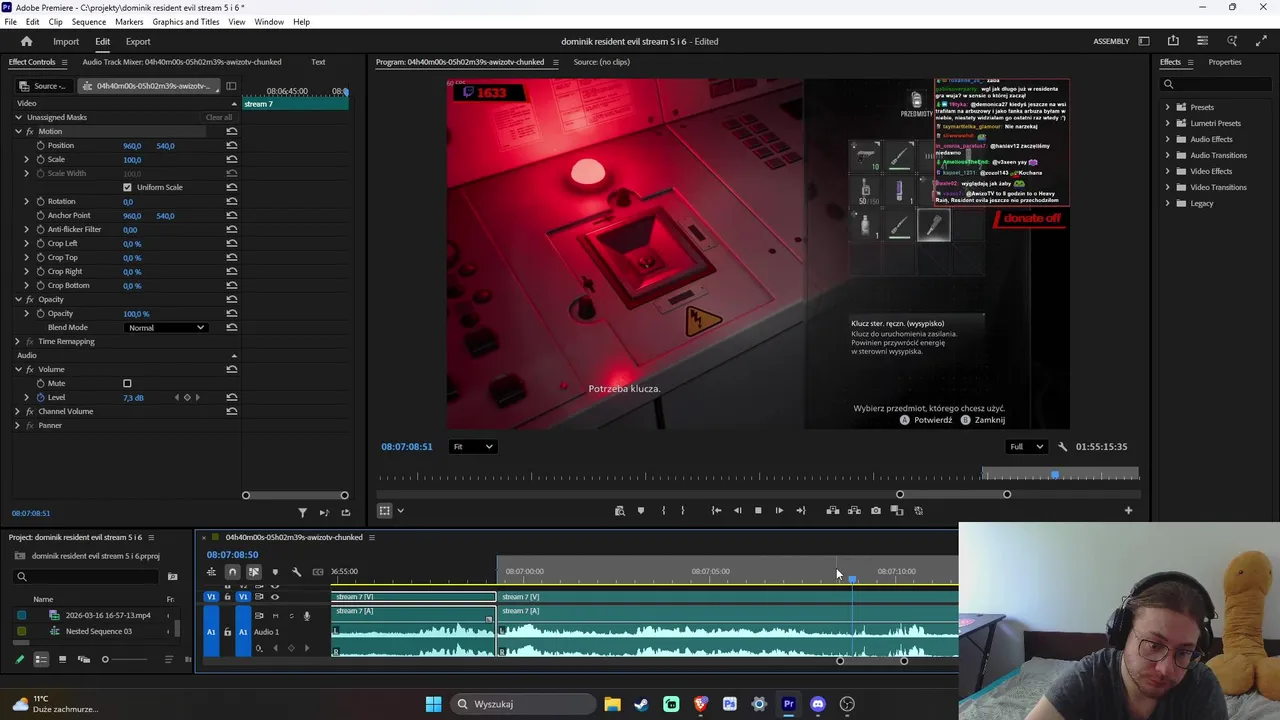Go to Out point
1280x720 pixels.
tap(800, 511)
